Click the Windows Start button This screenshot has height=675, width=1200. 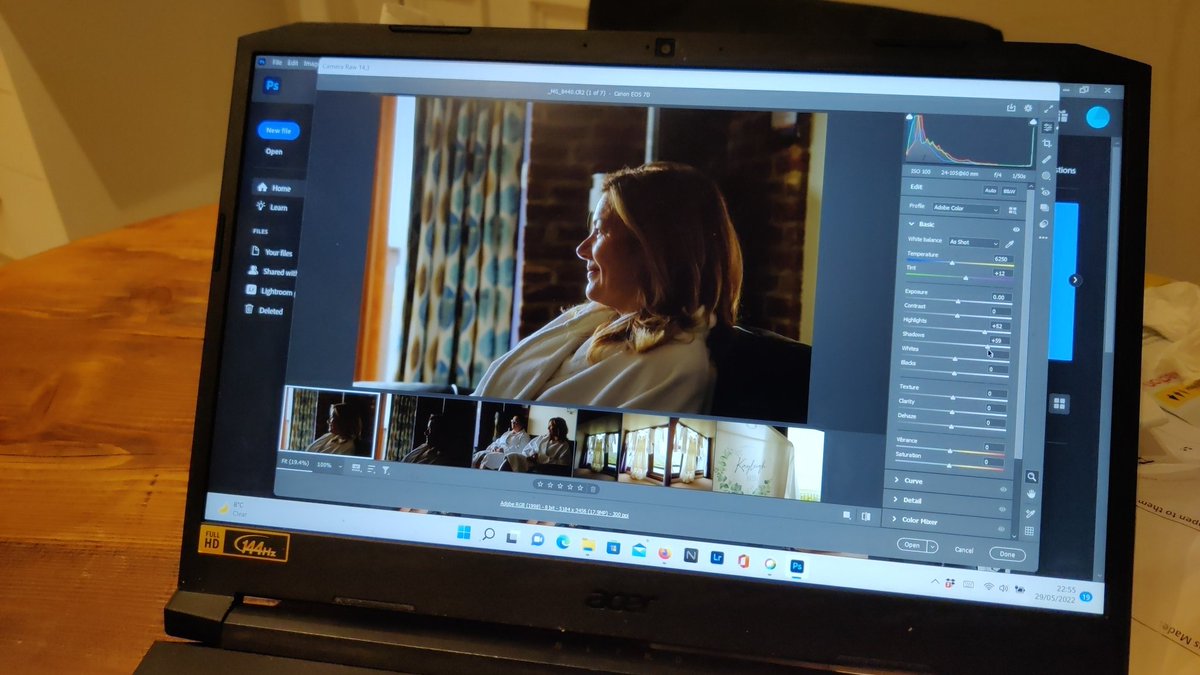point(464,533)
